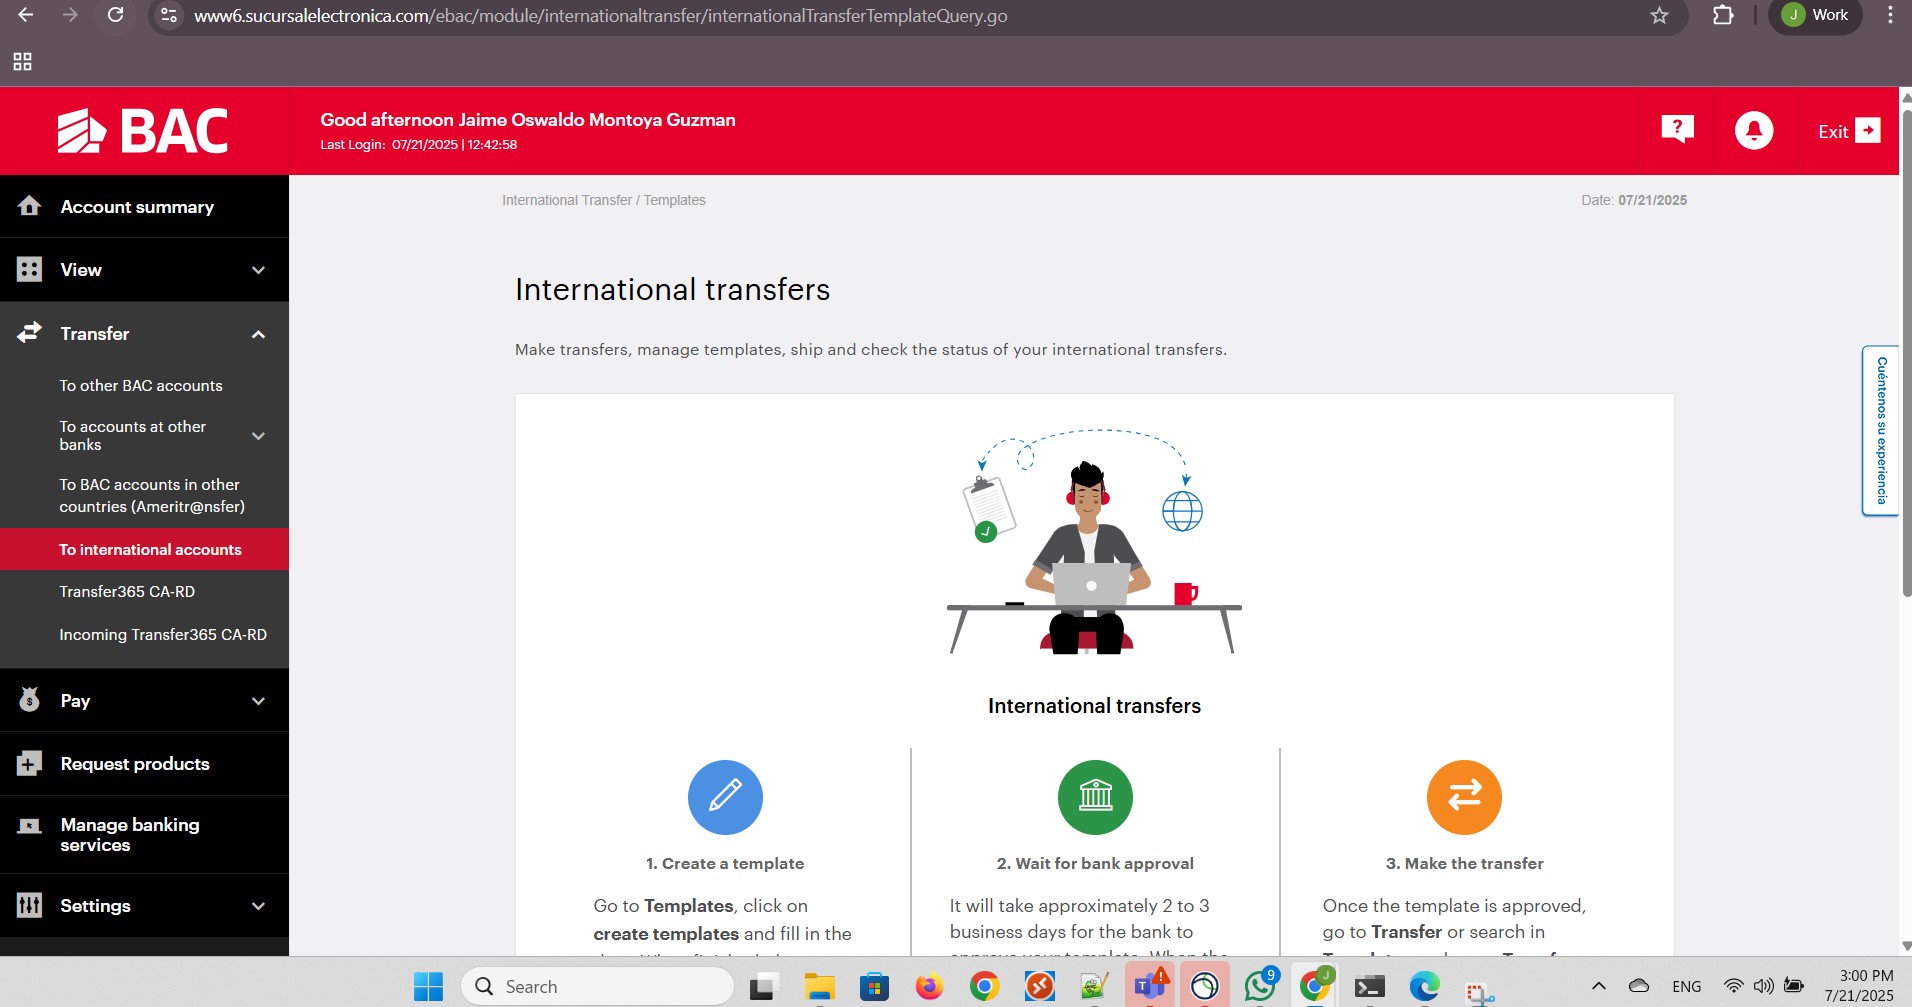Click the Exit arrow icon
This screenshot has width=1912, height=1007.
[x=1868, y=130]
